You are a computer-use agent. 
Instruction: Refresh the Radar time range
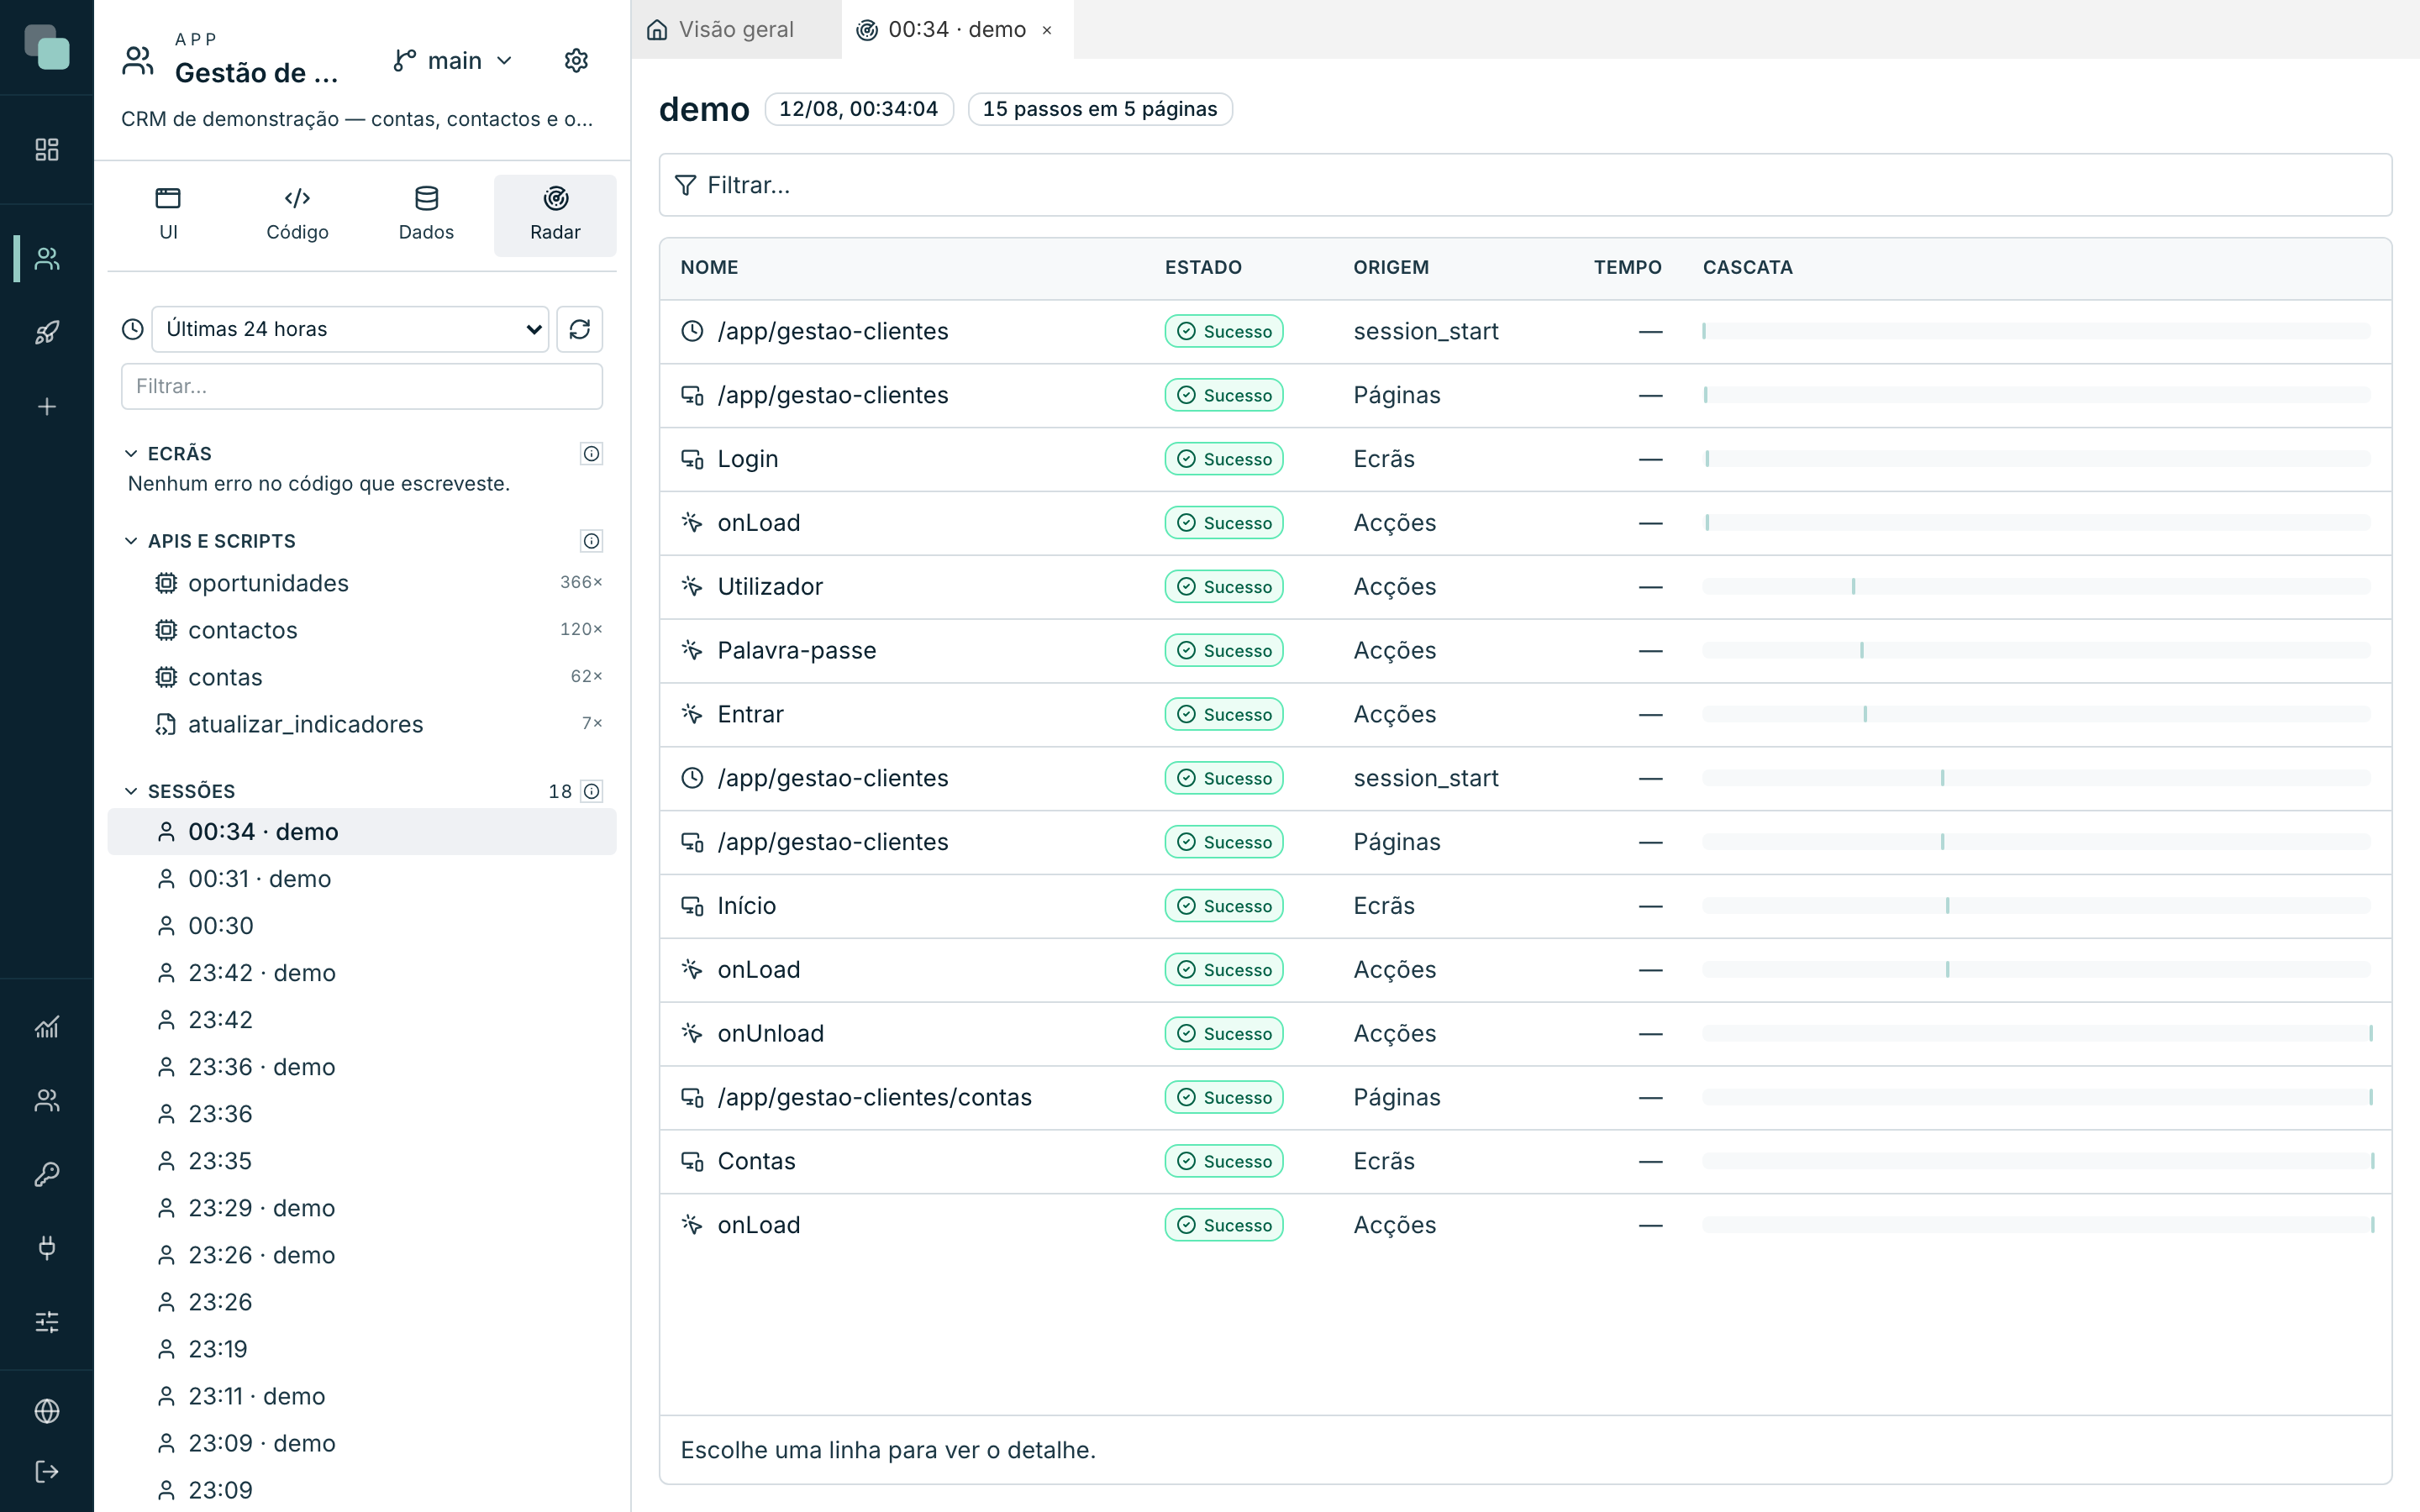(x=580, y=329)
